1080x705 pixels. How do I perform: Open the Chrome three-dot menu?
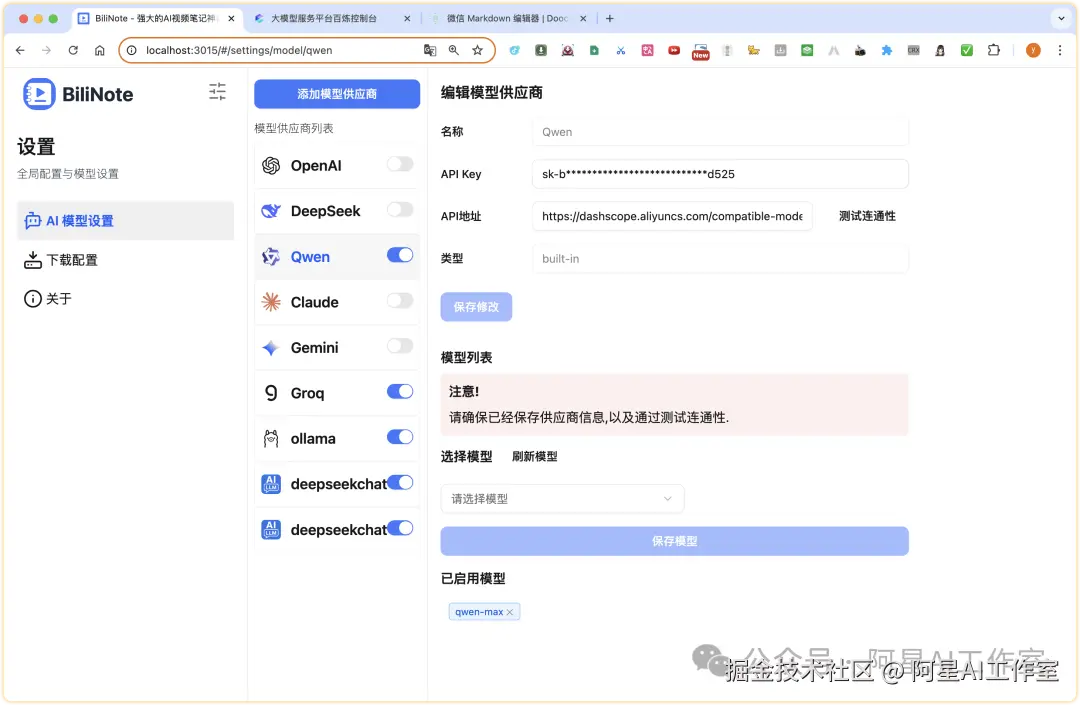[1059, 50]
